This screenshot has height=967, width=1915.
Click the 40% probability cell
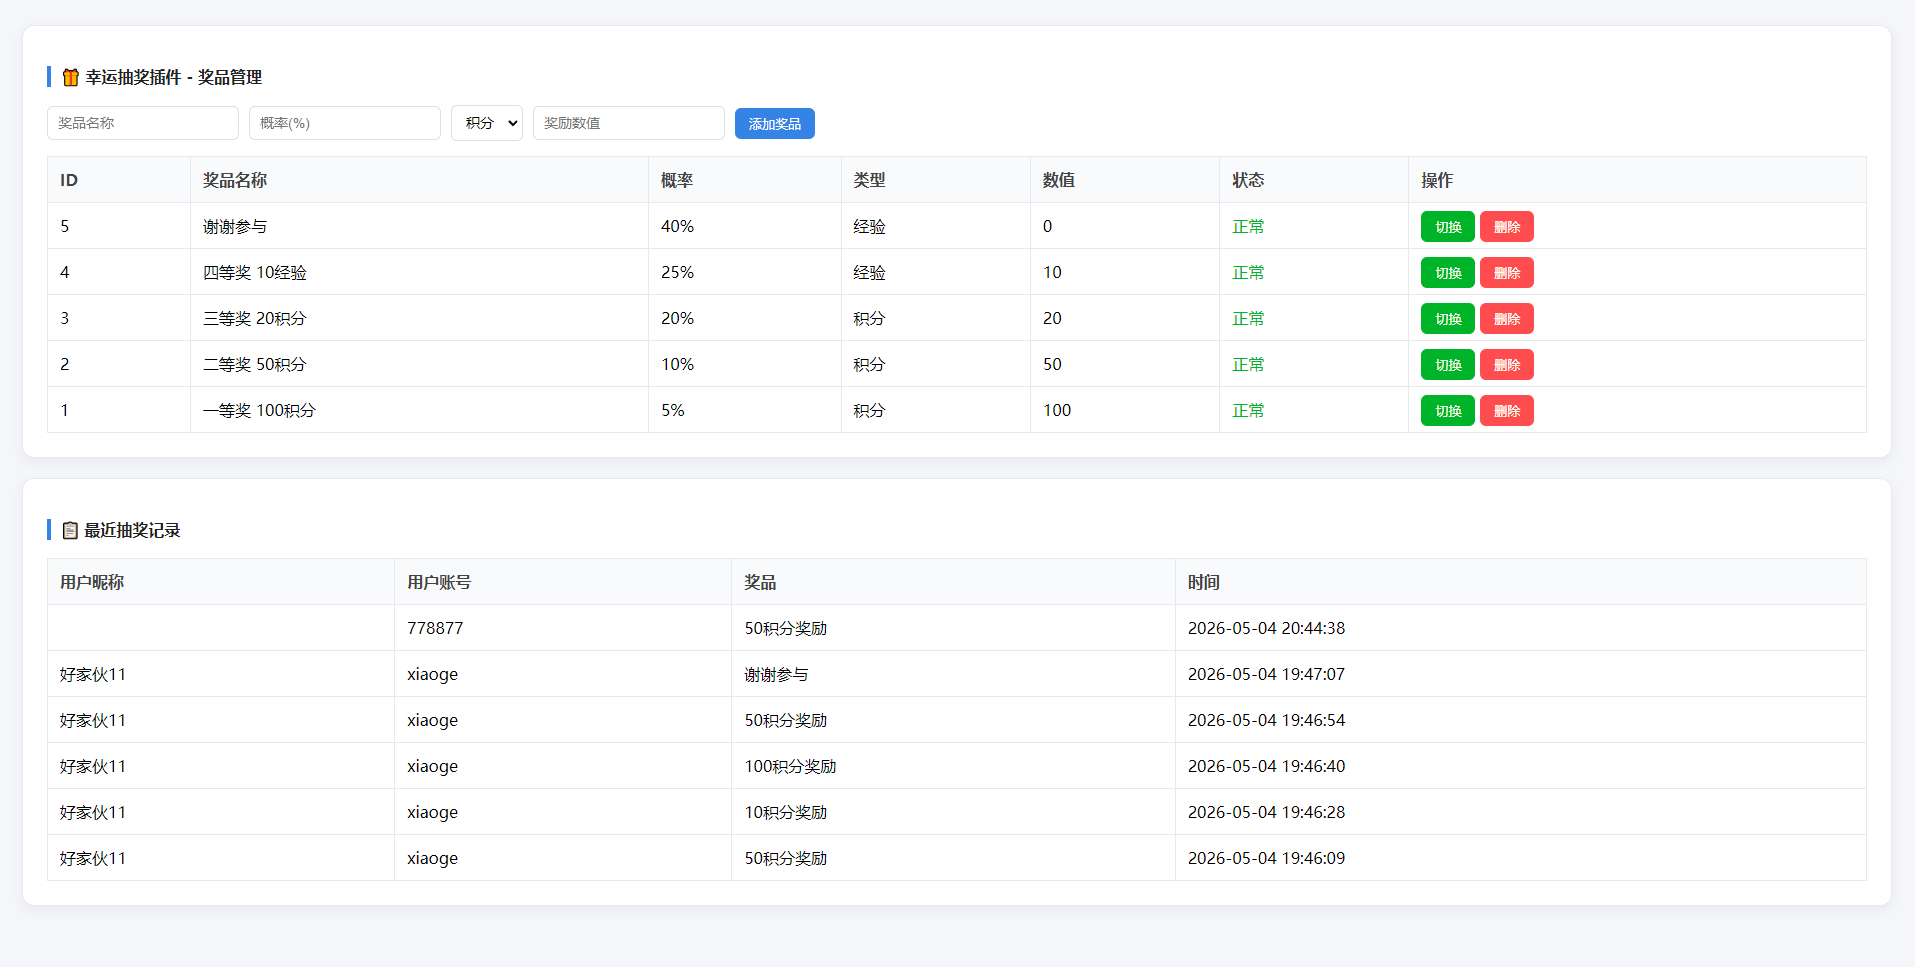(x=745, y=226)
